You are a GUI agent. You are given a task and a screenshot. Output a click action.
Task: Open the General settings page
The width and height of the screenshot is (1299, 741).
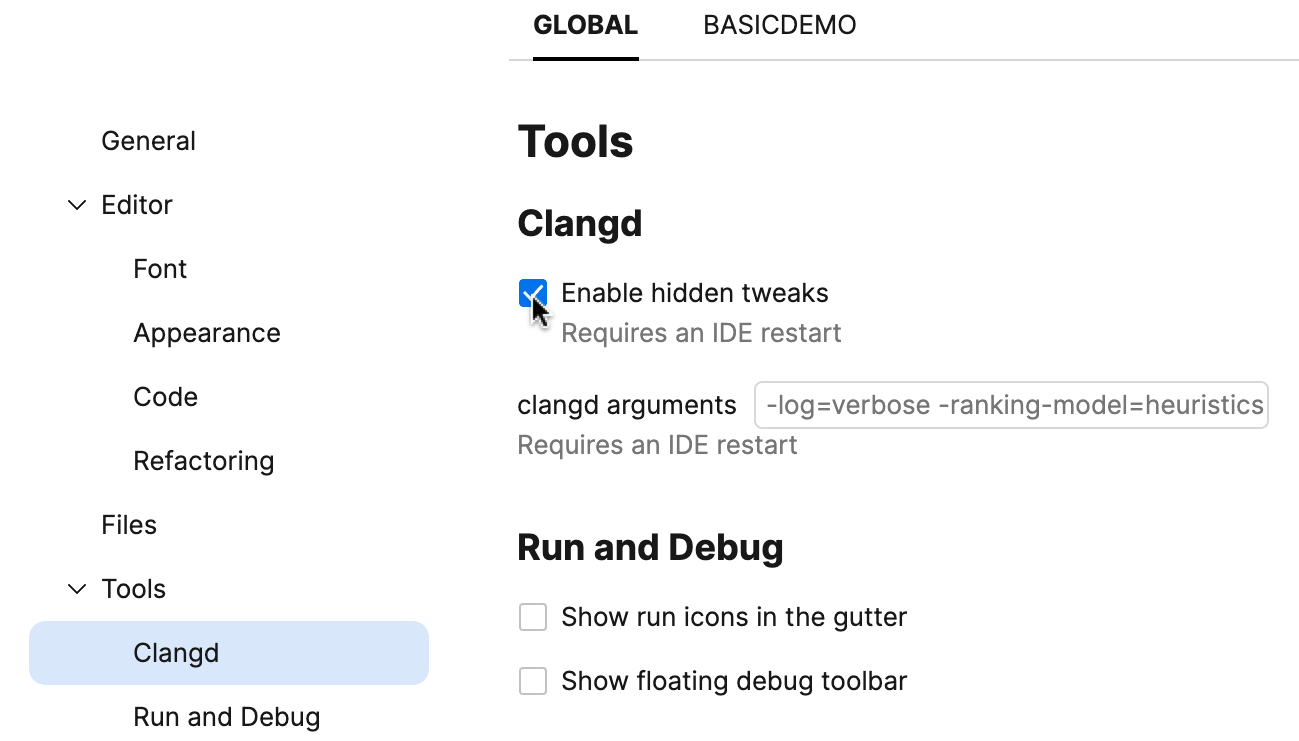point(148,141)
